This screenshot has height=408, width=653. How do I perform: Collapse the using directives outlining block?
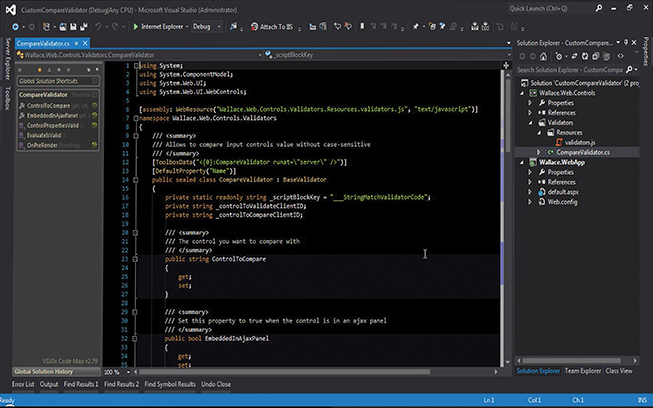click(136, 65)
